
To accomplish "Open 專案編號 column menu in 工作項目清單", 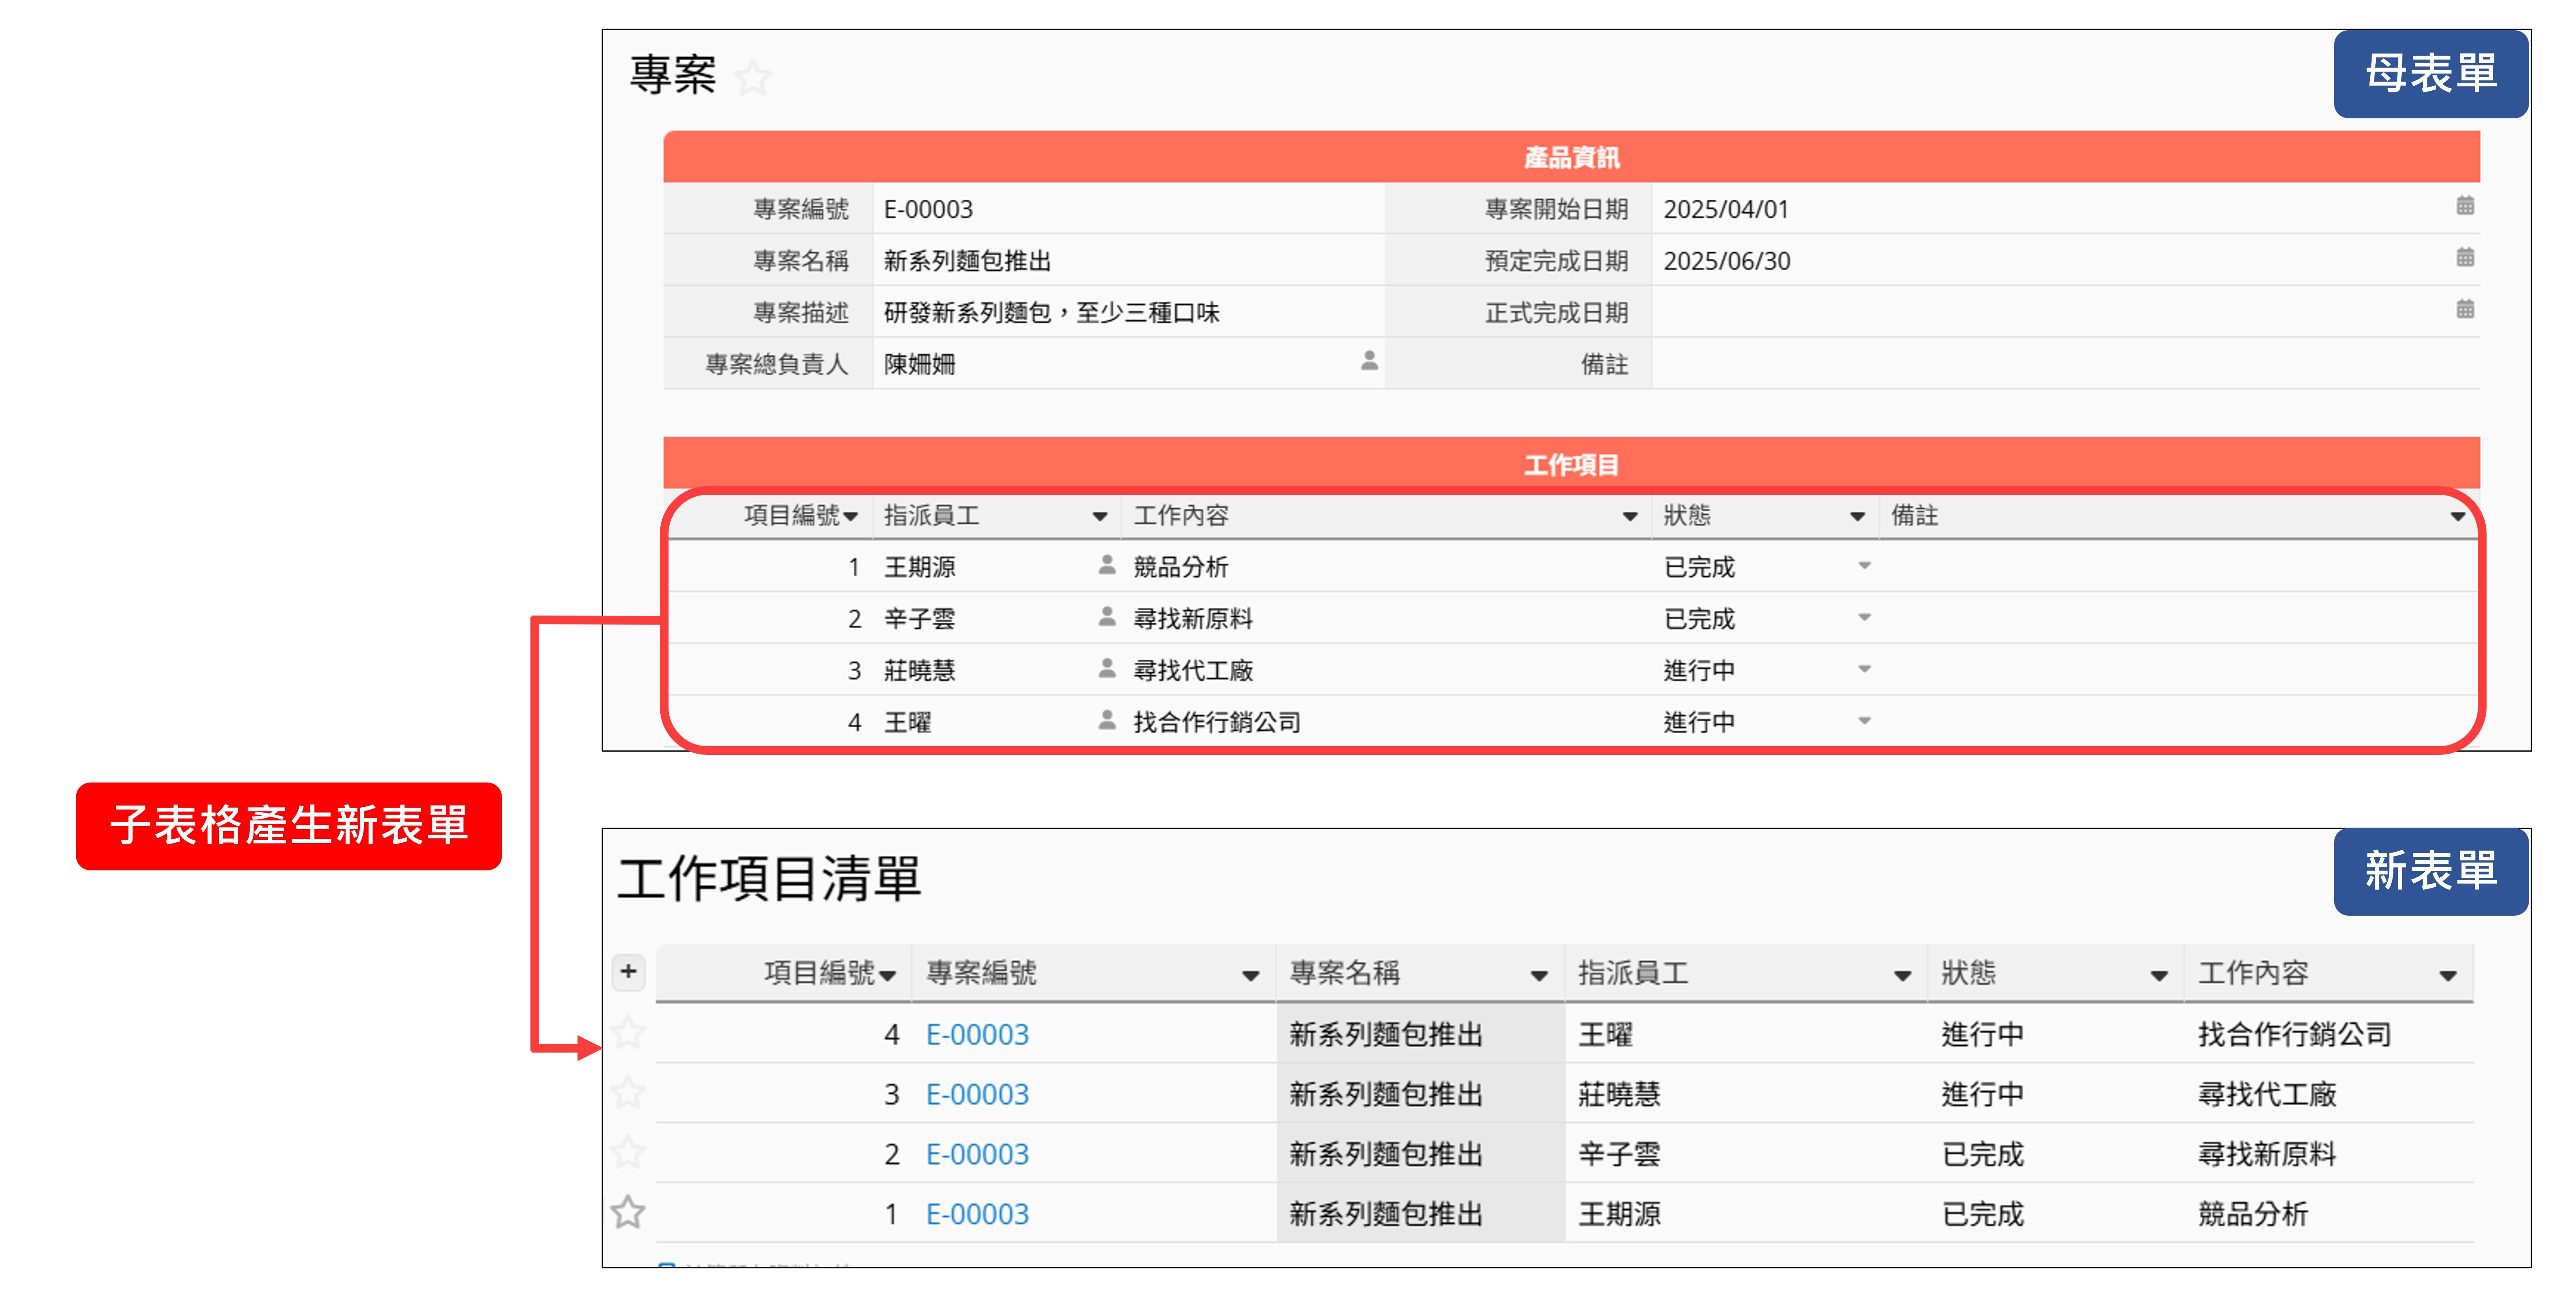I will point(1250,976).
